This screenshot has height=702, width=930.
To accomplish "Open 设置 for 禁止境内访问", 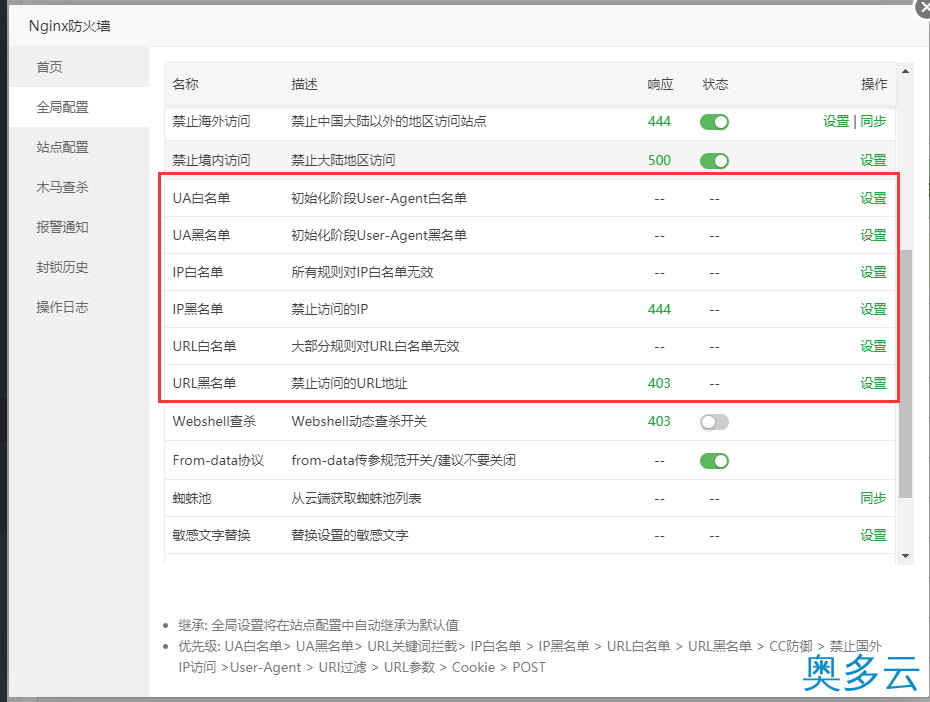I will pos(873,160).
